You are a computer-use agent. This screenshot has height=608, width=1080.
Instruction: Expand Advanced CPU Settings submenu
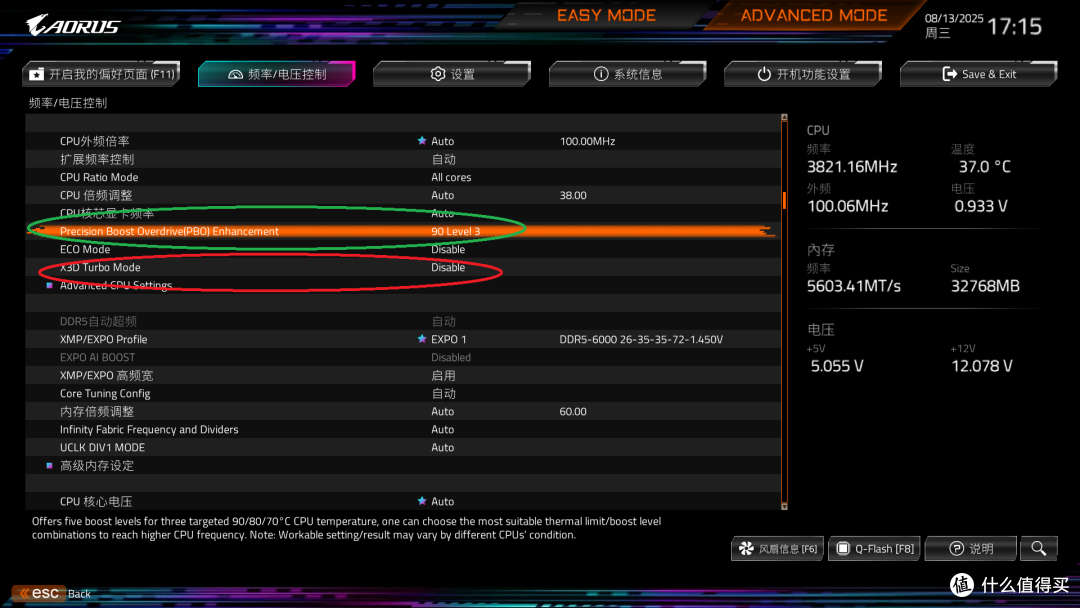click(x=116, y=285)
